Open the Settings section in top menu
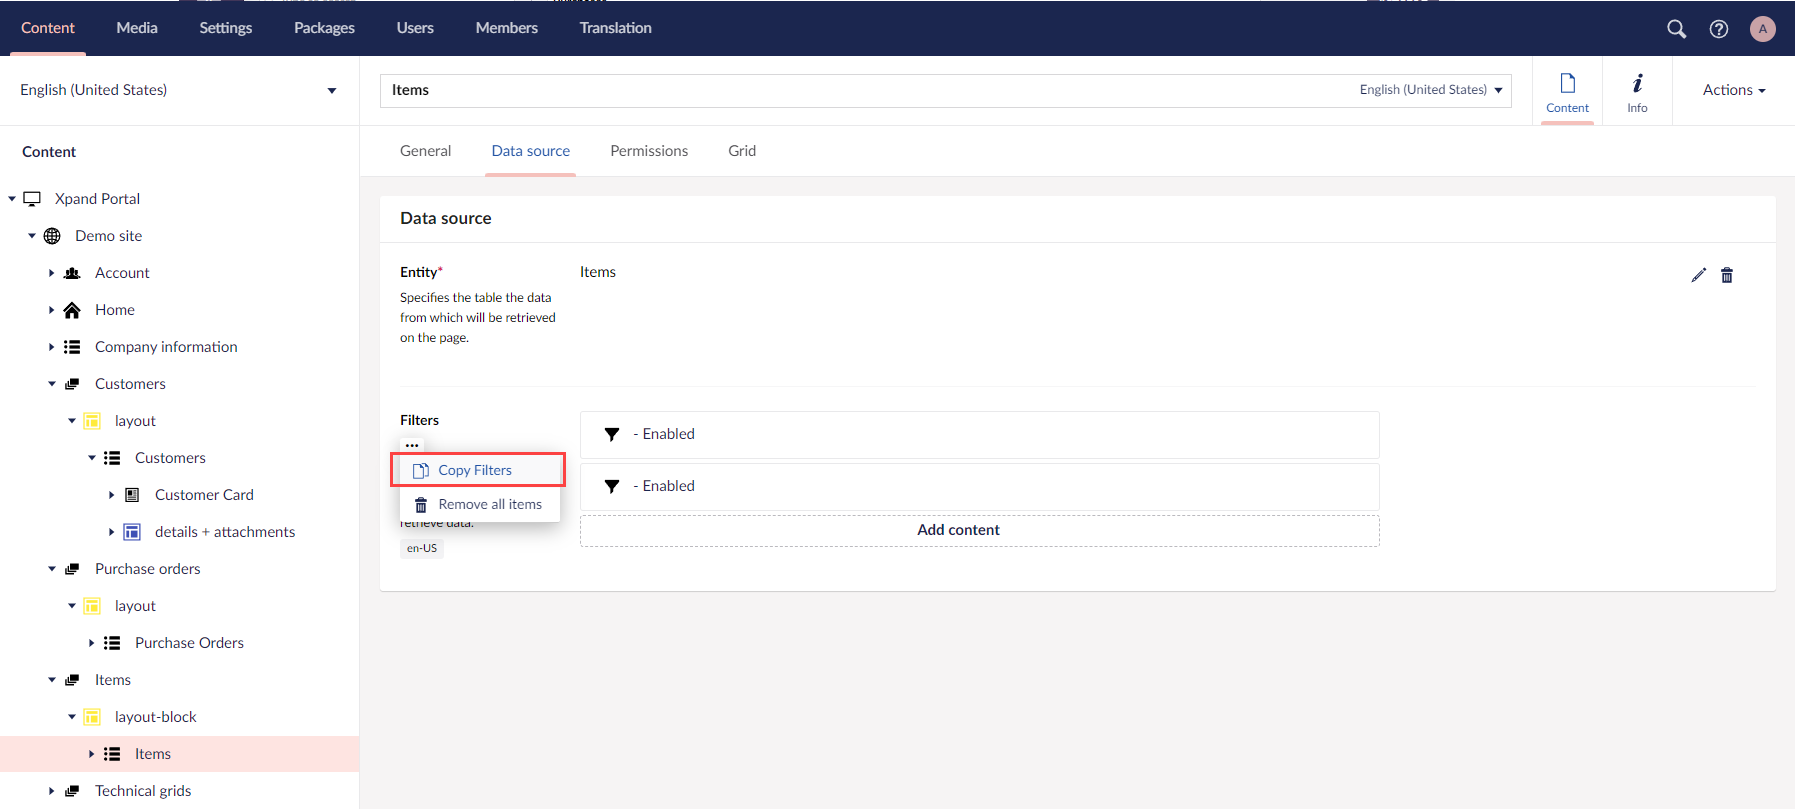This screenshot has width=1795, height=809. point(225,28)
